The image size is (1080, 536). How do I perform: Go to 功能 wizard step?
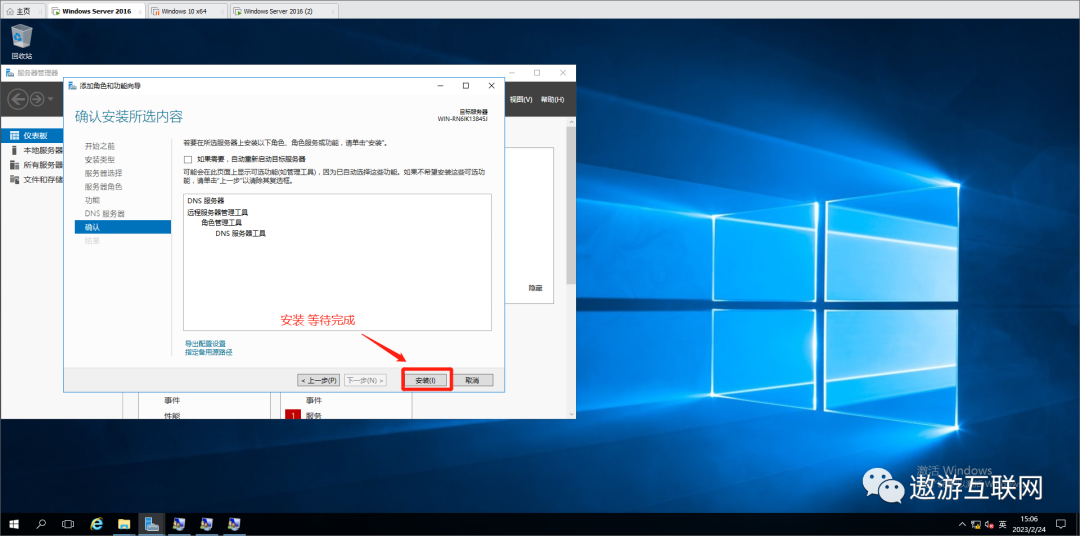pyautogui.click(x=92, y=200)
